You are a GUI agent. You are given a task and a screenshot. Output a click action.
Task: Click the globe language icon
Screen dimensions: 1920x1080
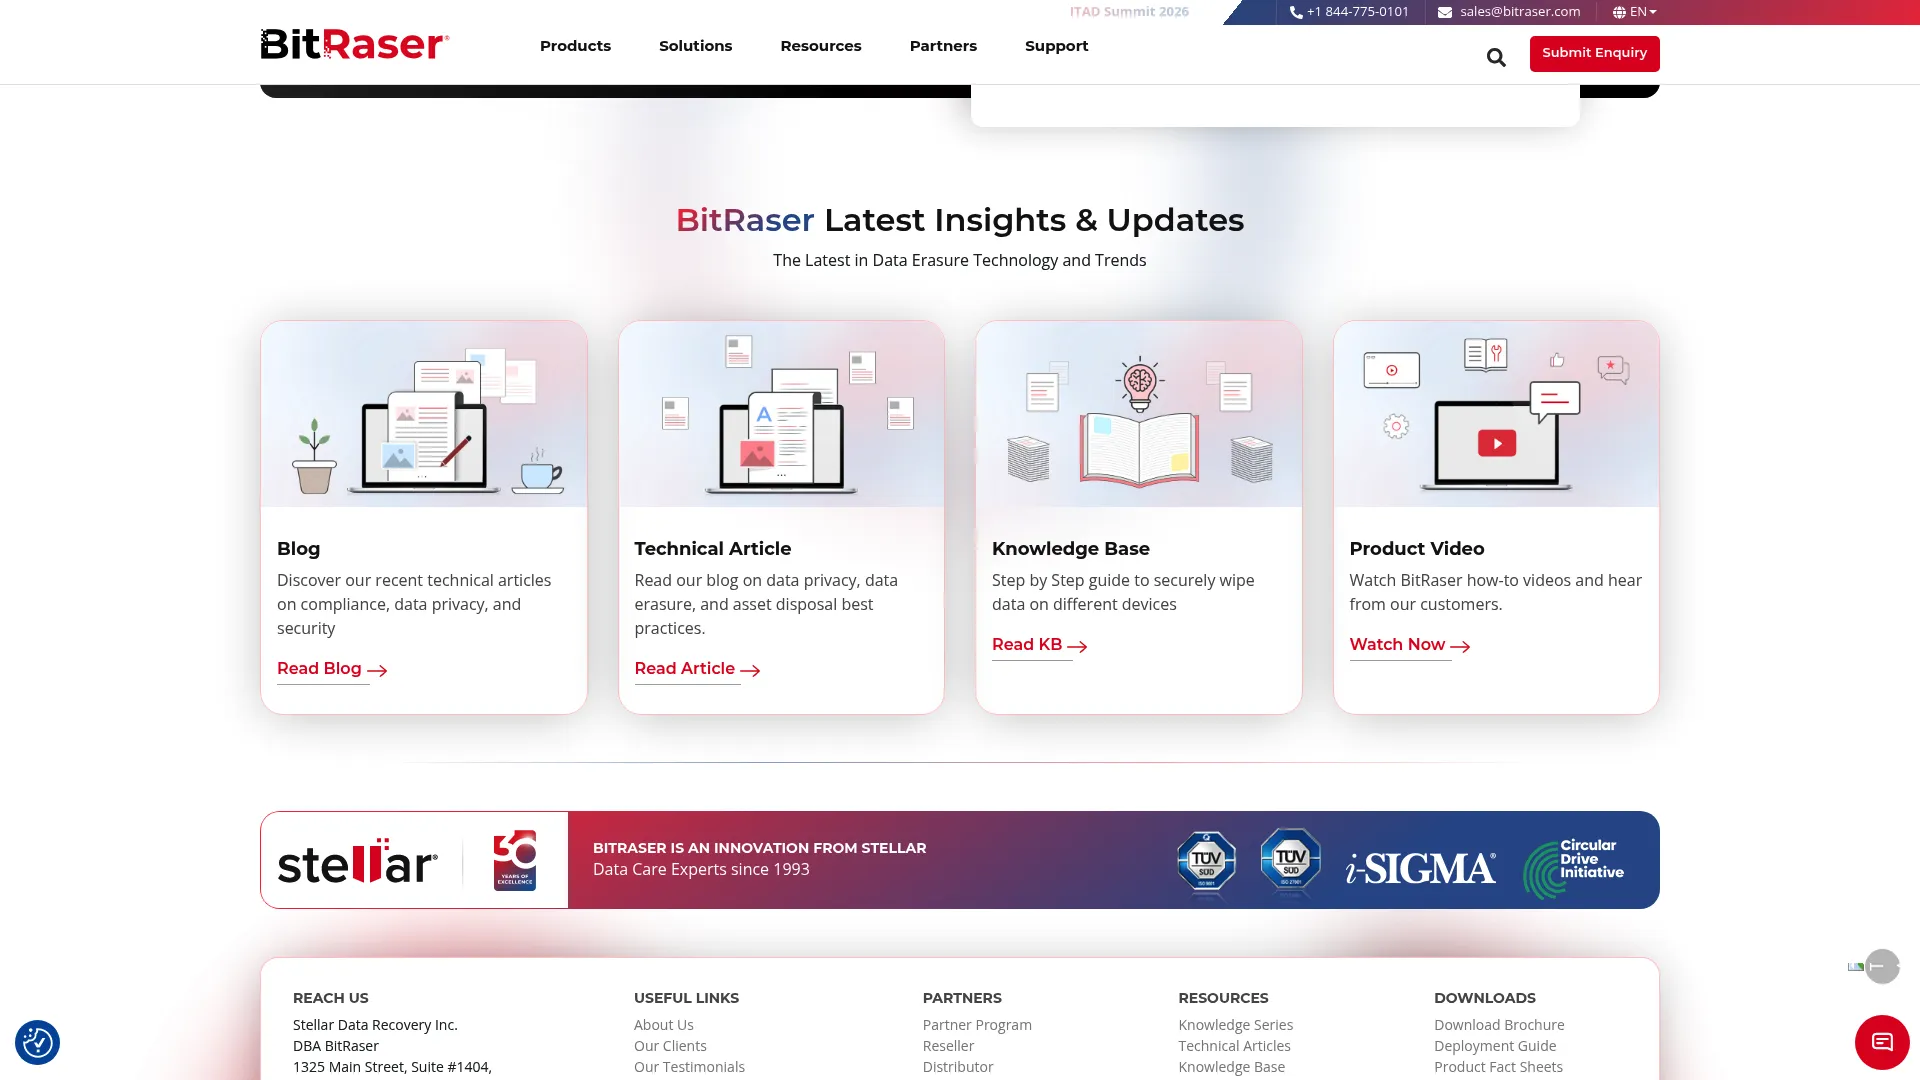tap(1619, 12)
